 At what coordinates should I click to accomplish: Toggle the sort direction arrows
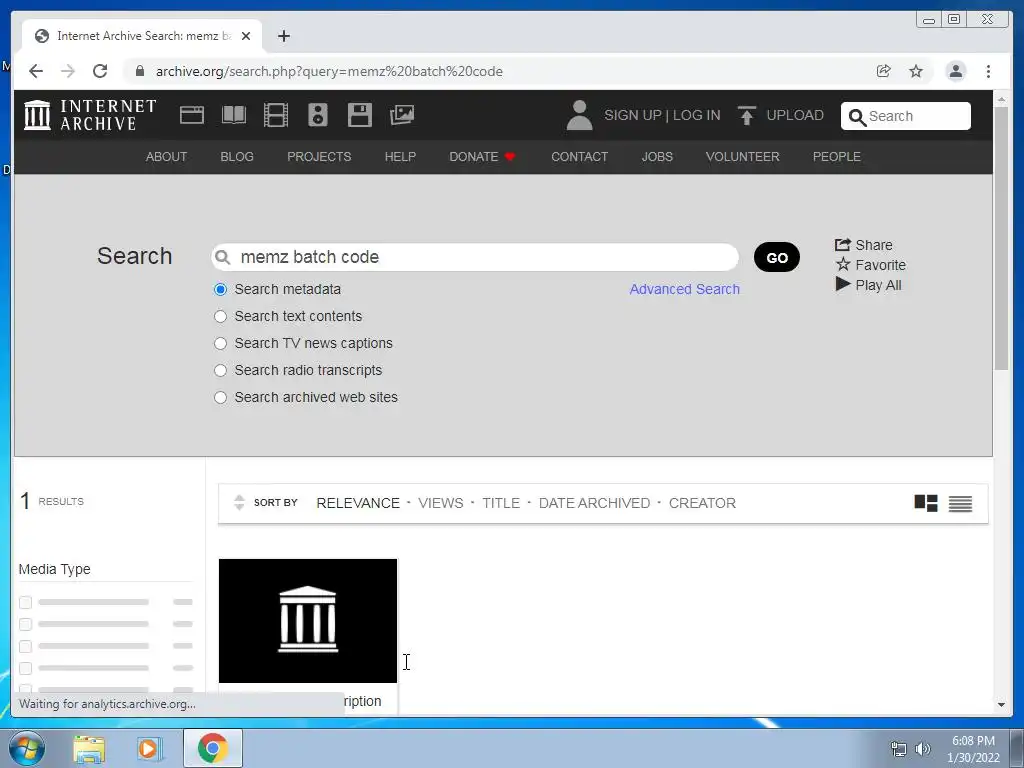(239, 502)
